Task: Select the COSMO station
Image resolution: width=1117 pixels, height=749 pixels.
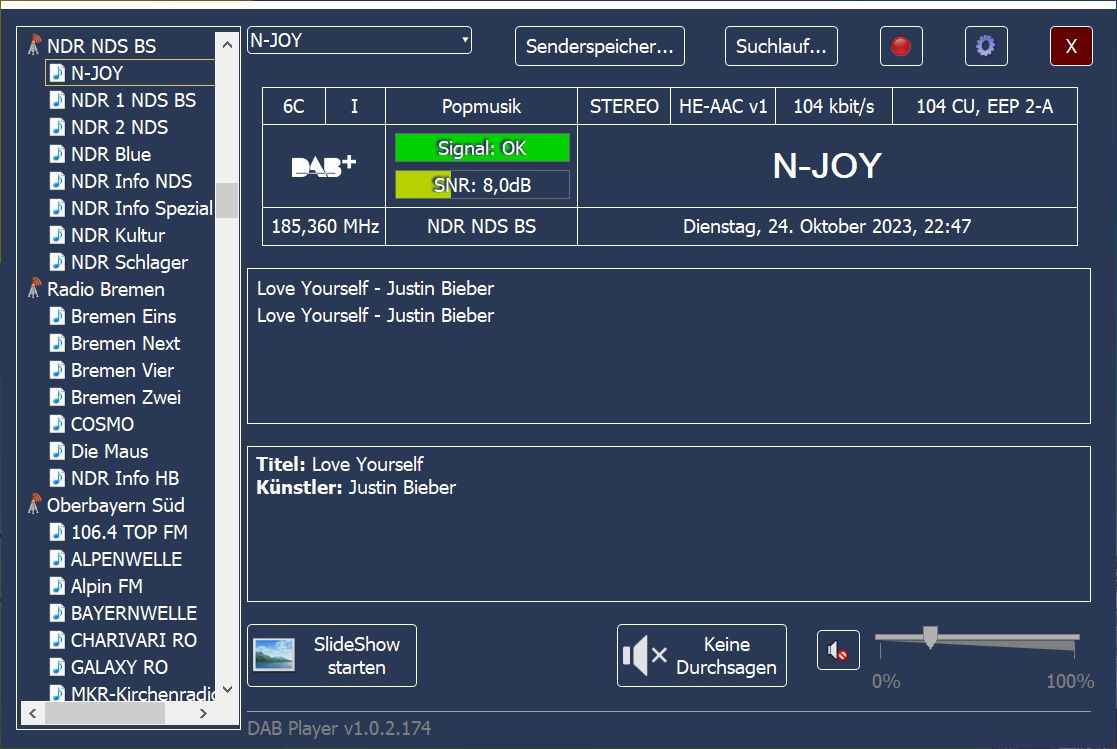Action: point(102,424)
